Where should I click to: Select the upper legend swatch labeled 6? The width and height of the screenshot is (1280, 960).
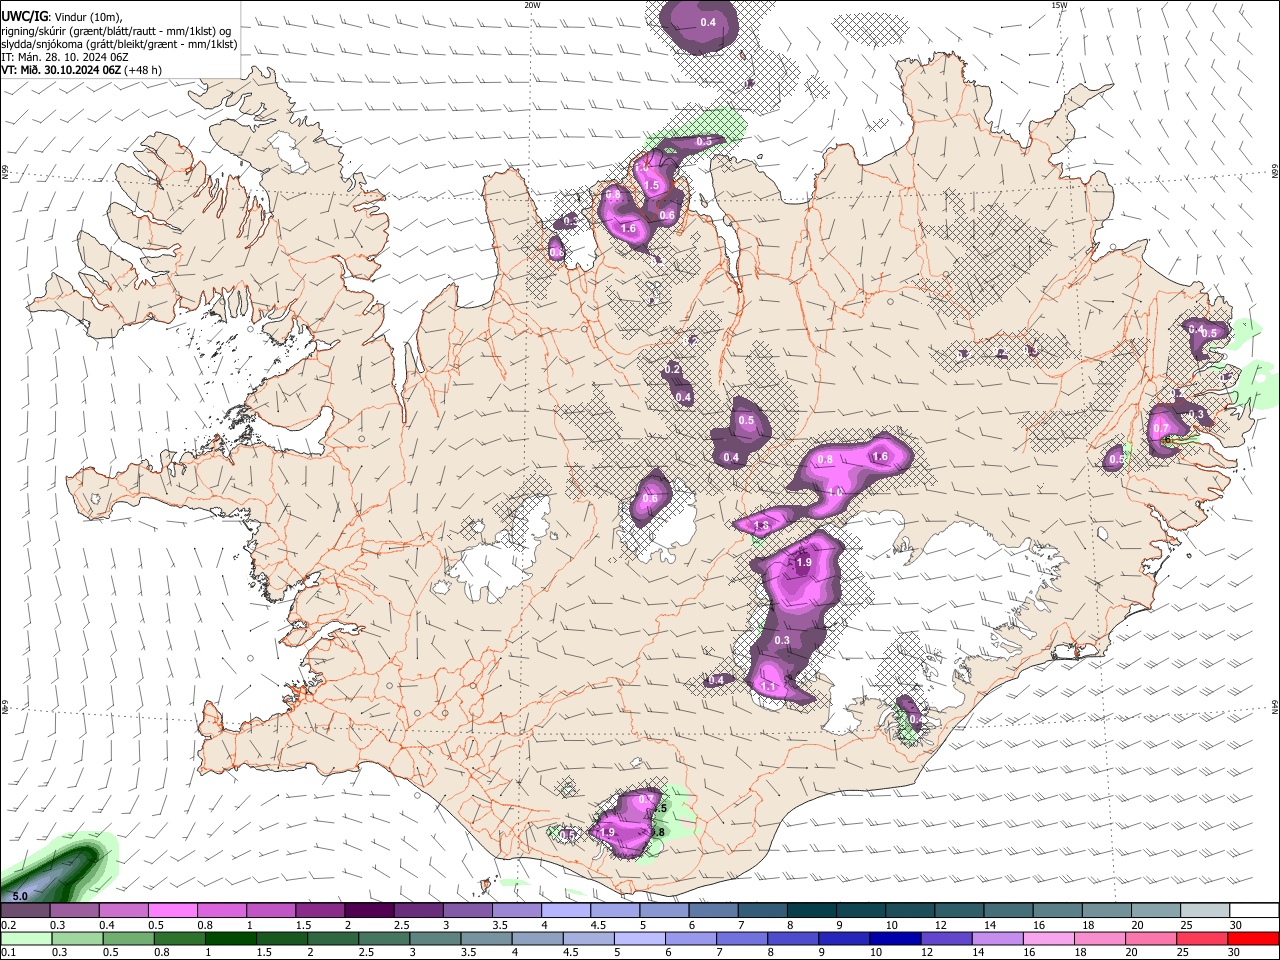click(x=711, y=911)
